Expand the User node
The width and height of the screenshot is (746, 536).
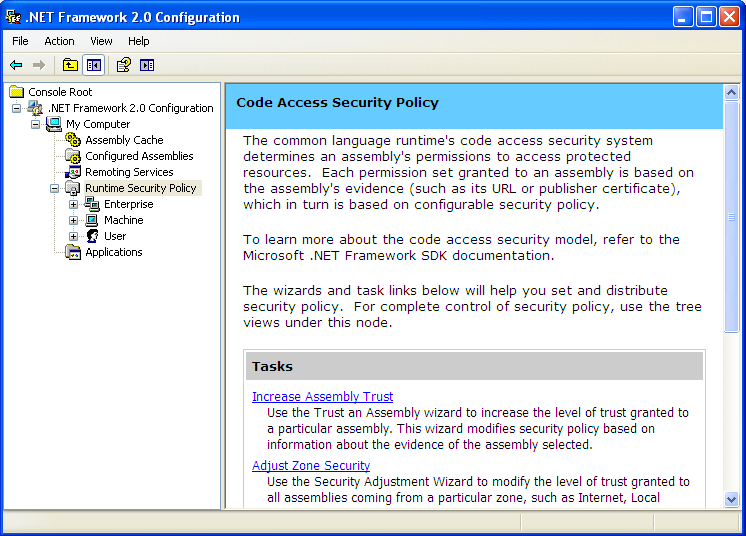(73, 236)
